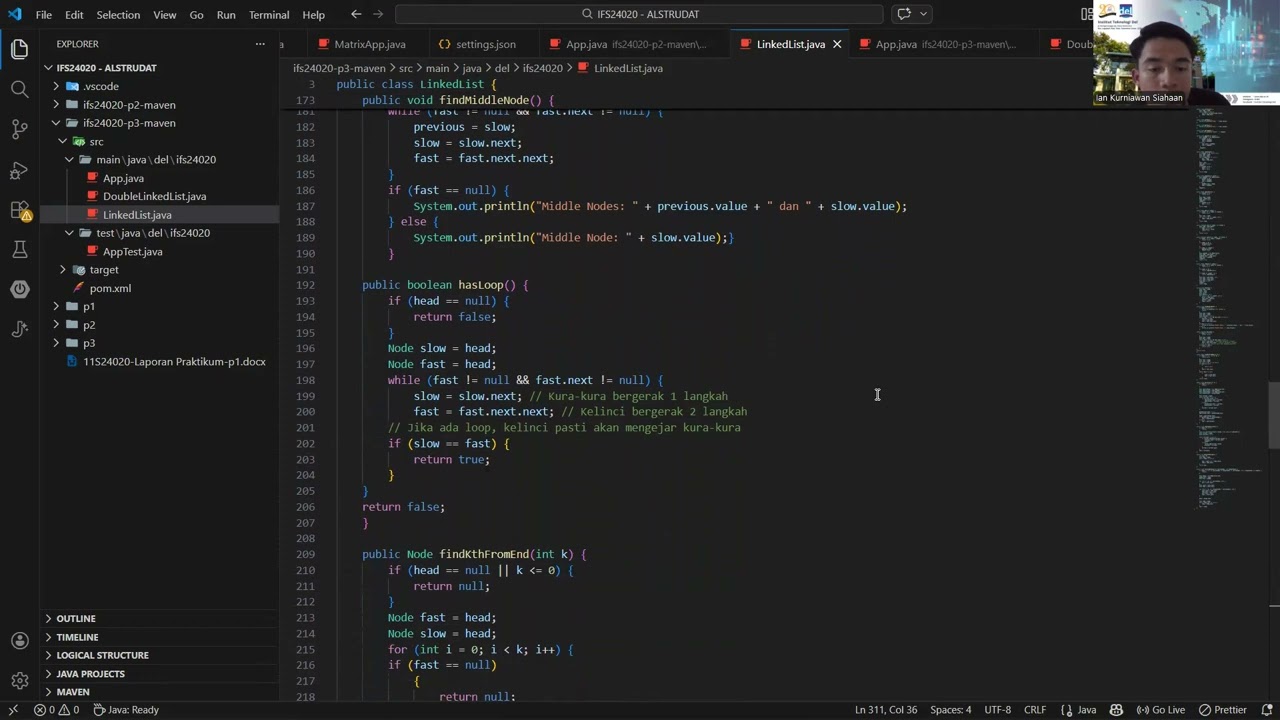The height and width of the screenshot is (720, 1280).
Task: Open the Spring Boot dashboard power icon
Action: [x=19, y=289]
